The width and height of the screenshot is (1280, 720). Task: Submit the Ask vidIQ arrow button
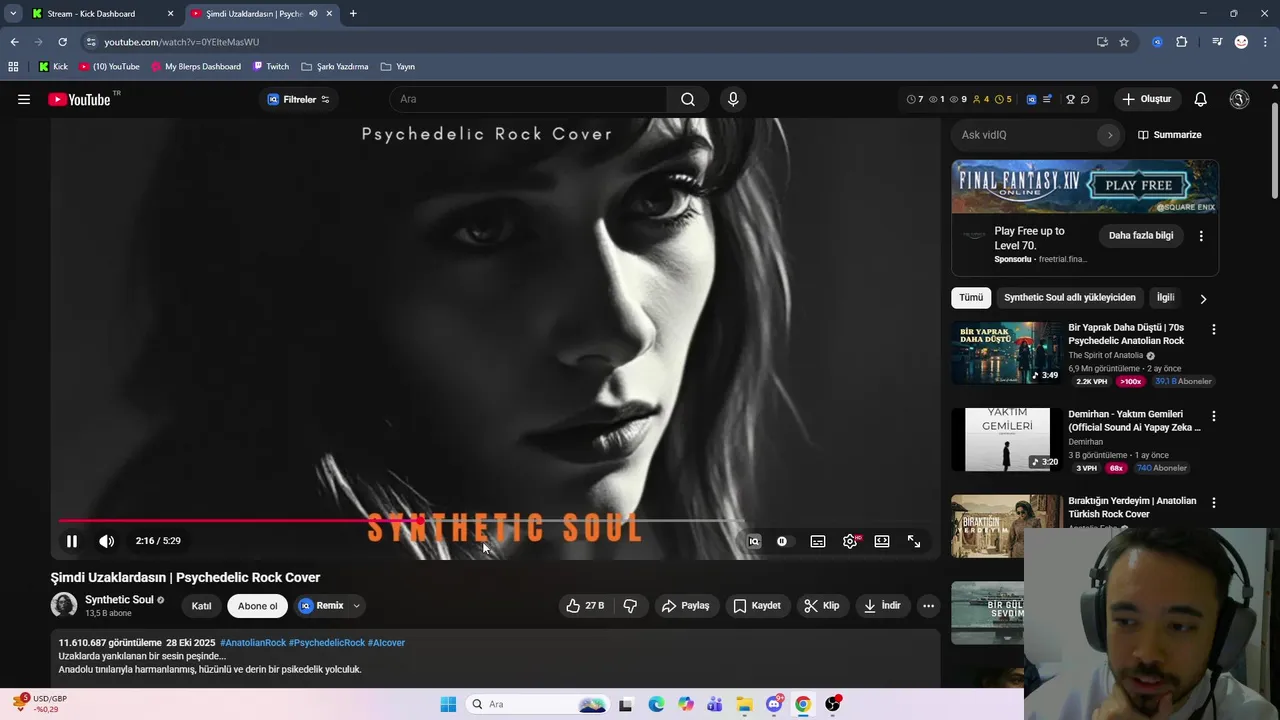(1109, 135)
